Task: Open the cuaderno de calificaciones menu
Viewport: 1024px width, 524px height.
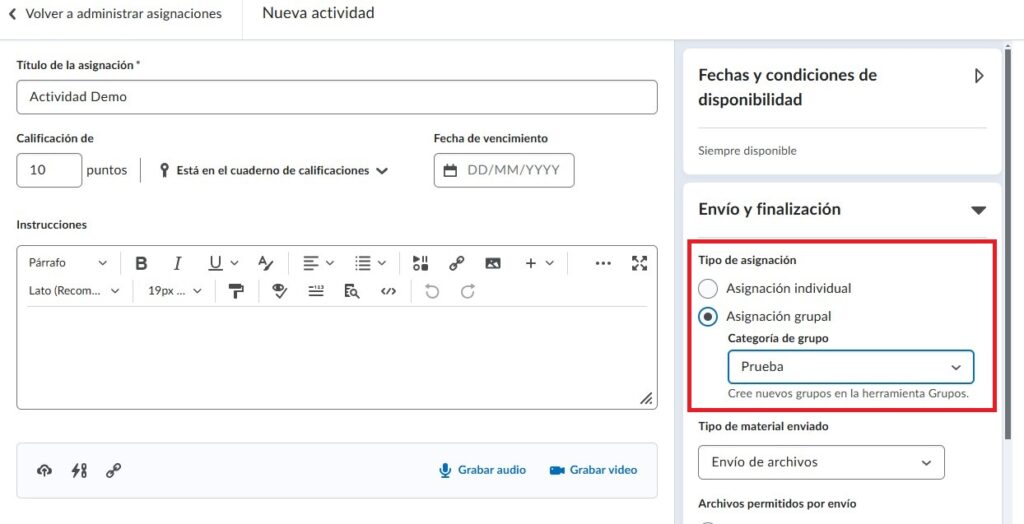Action: [x=273, y=171]
